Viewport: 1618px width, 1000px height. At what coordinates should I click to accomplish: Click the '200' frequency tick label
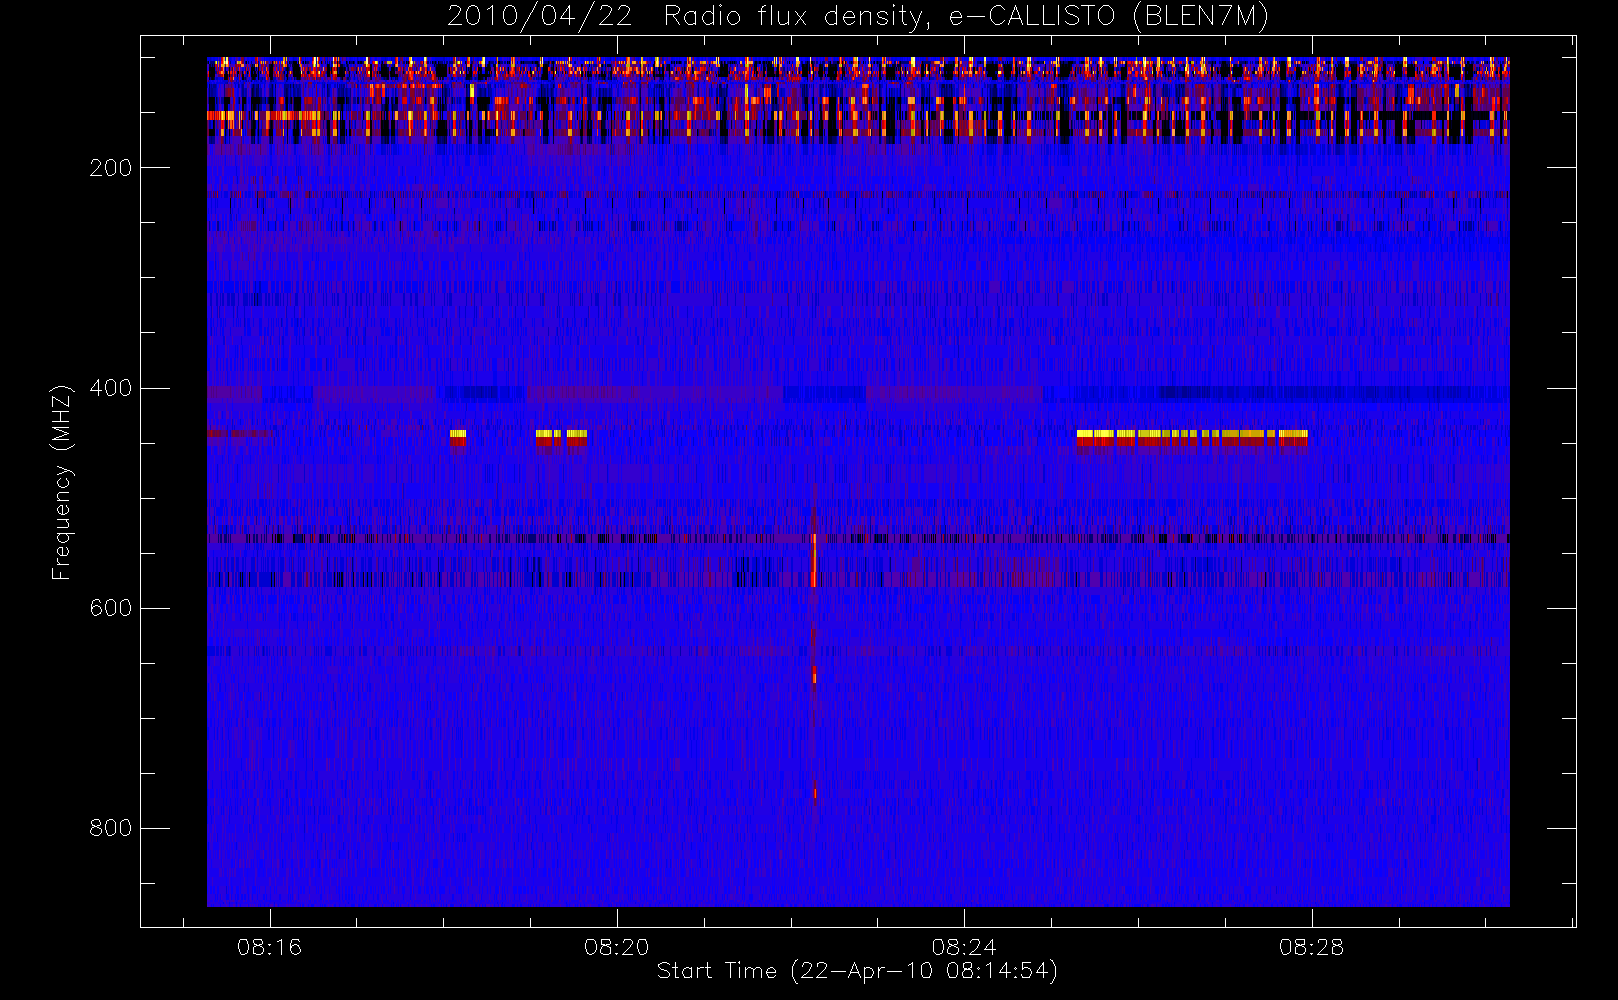coord(111,168)
